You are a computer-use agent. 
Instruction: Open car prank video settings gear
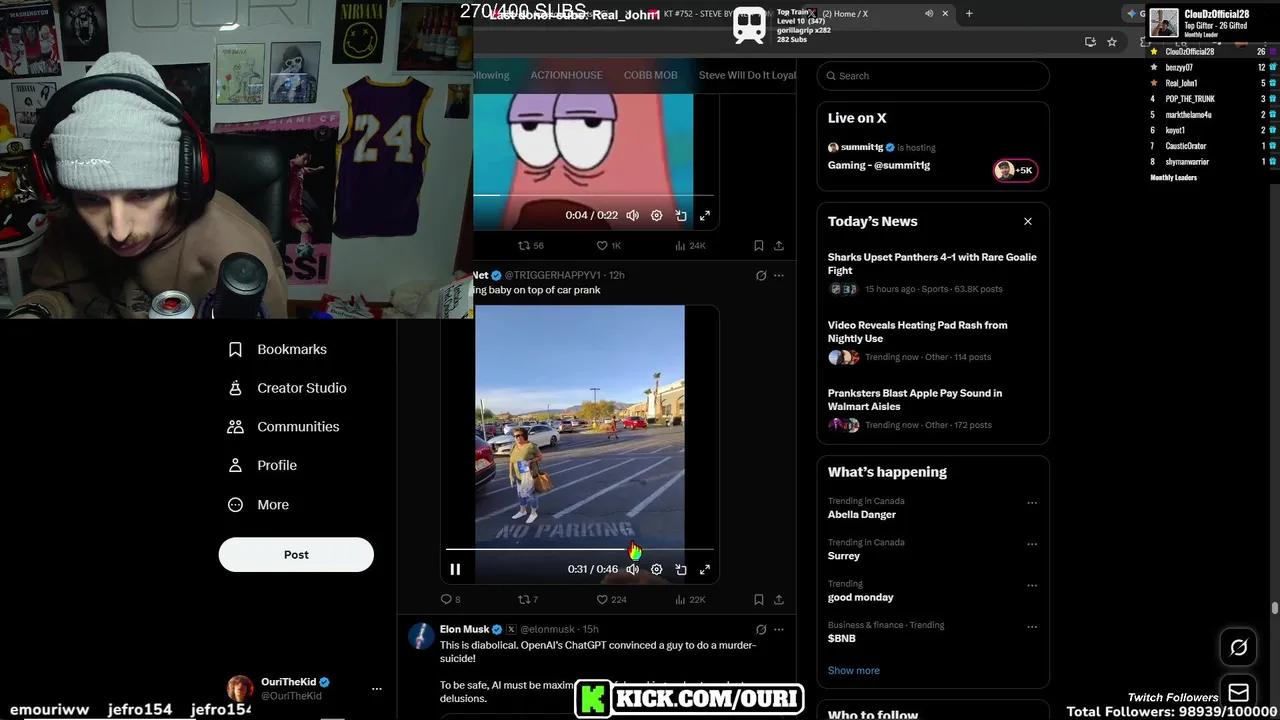[x=656, y=569]
